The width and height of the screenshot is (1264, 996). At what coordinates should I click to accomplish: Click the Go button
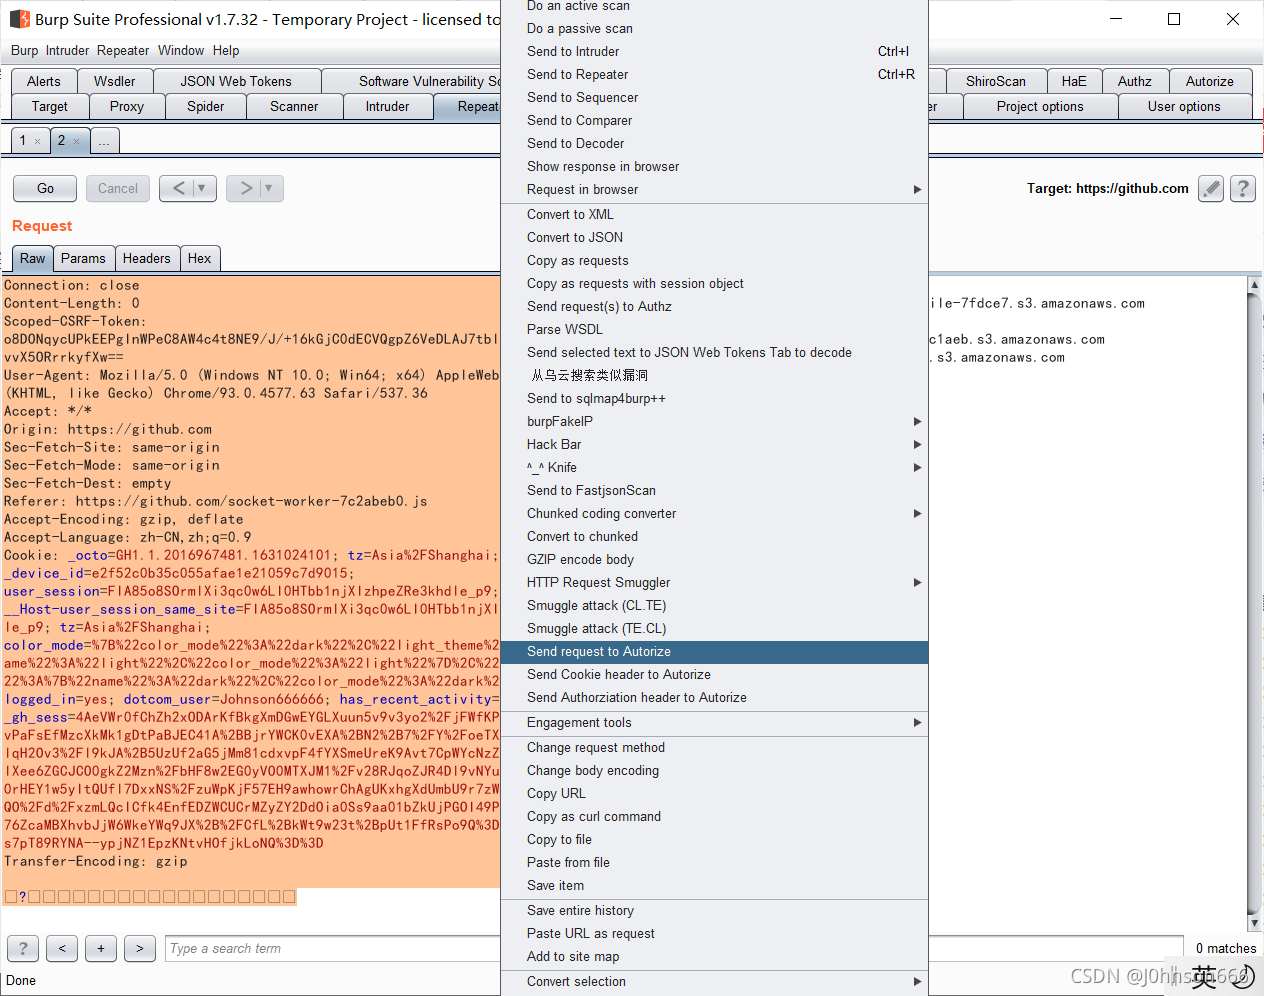[x=45, y=188]
